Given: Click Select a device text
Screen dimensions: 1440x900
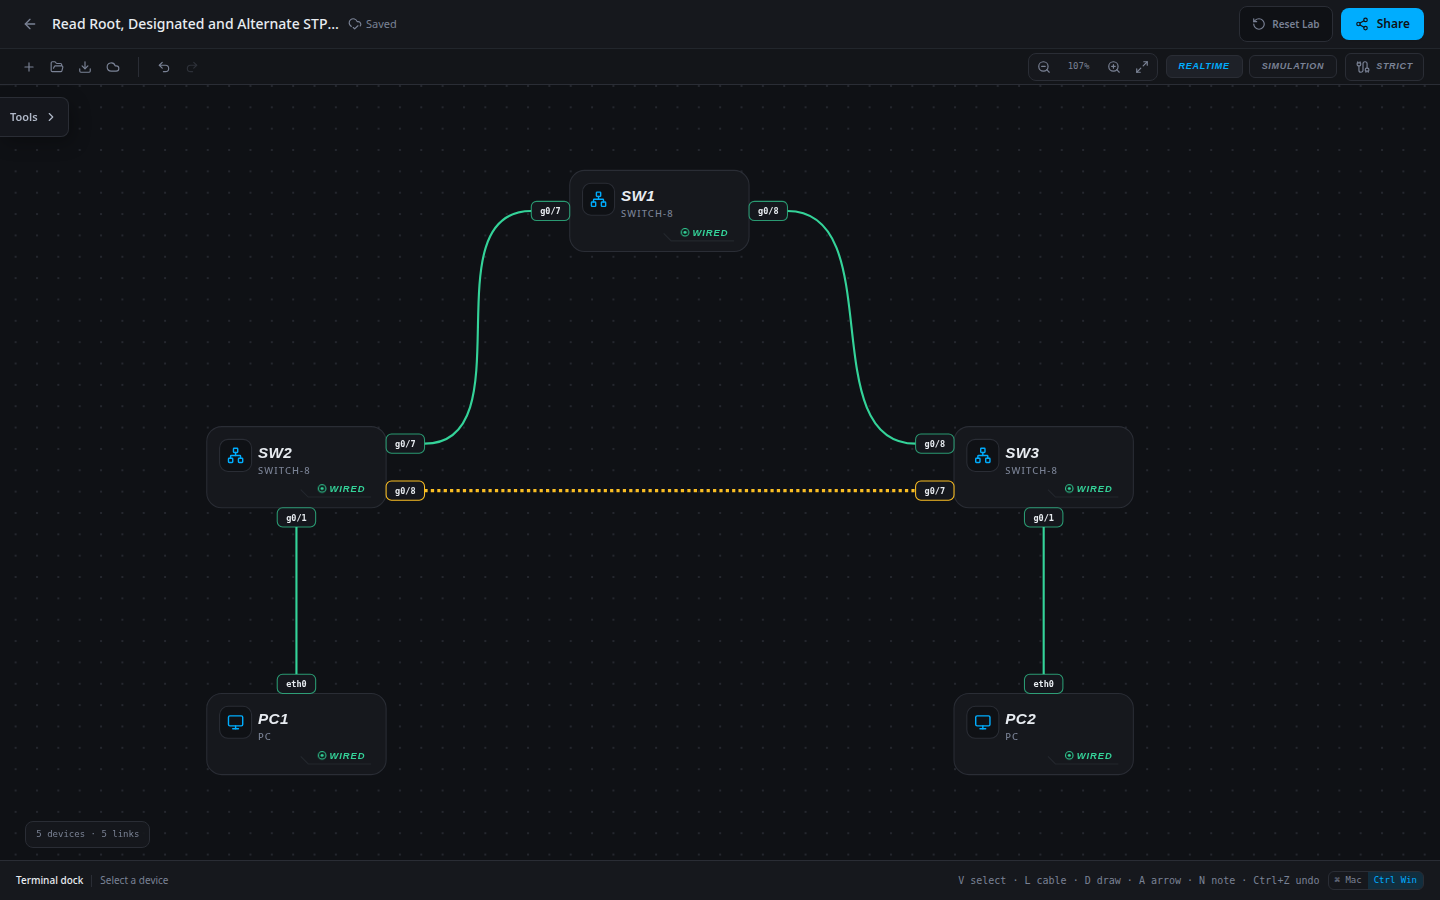Looking at the screenshot, I should (x=134, y=880).
